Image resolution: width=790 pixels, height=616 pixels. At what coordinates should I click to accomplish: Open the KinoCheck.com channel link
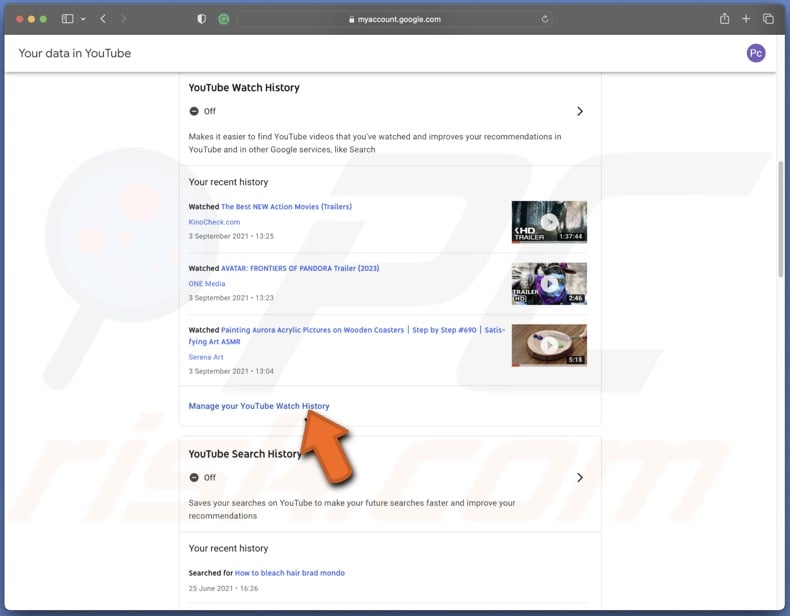pyautogui.click(x=214, y=222)
